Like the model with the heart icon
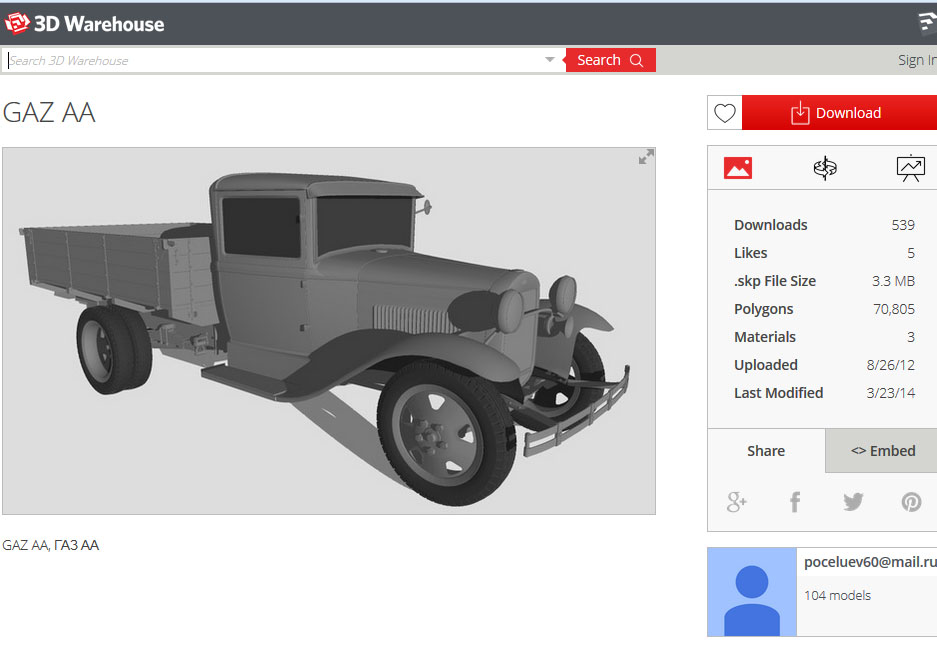Image resolution: width=937 pixels, height=647 pixels. pyautogui.click(x=725, y=113)
